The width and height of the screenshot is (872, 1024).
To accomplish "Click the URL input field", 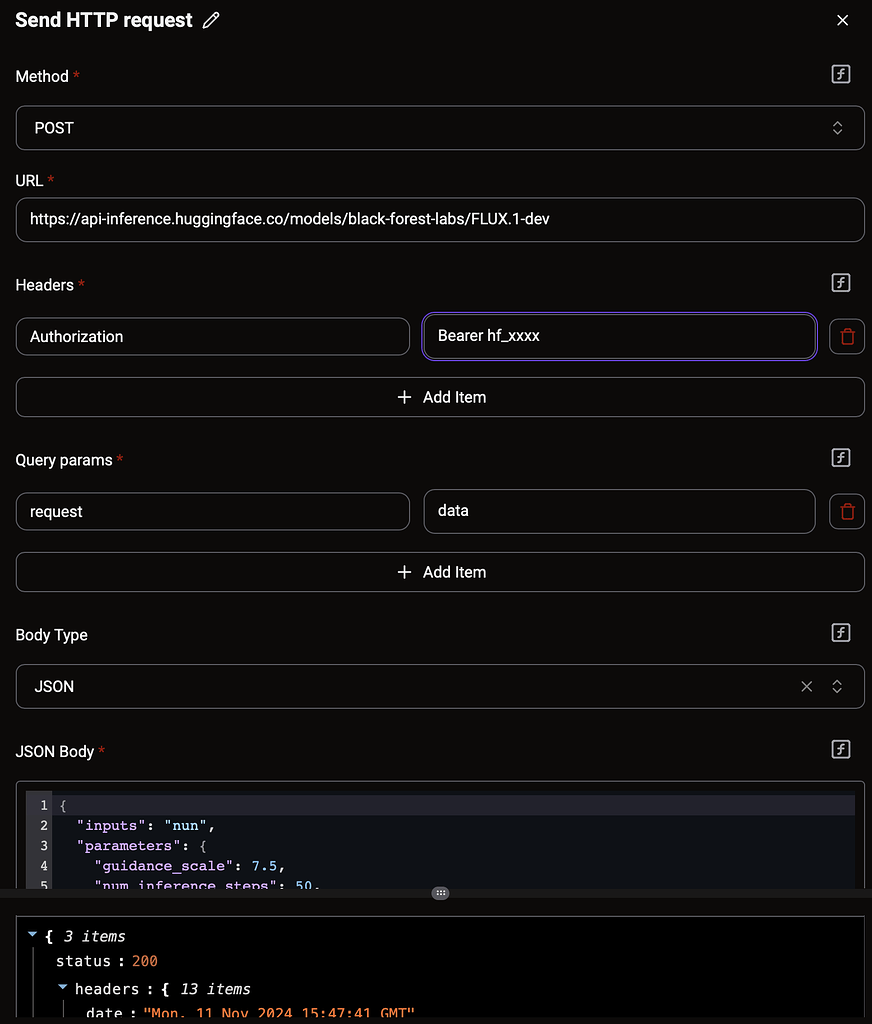I will pos(440,219).
